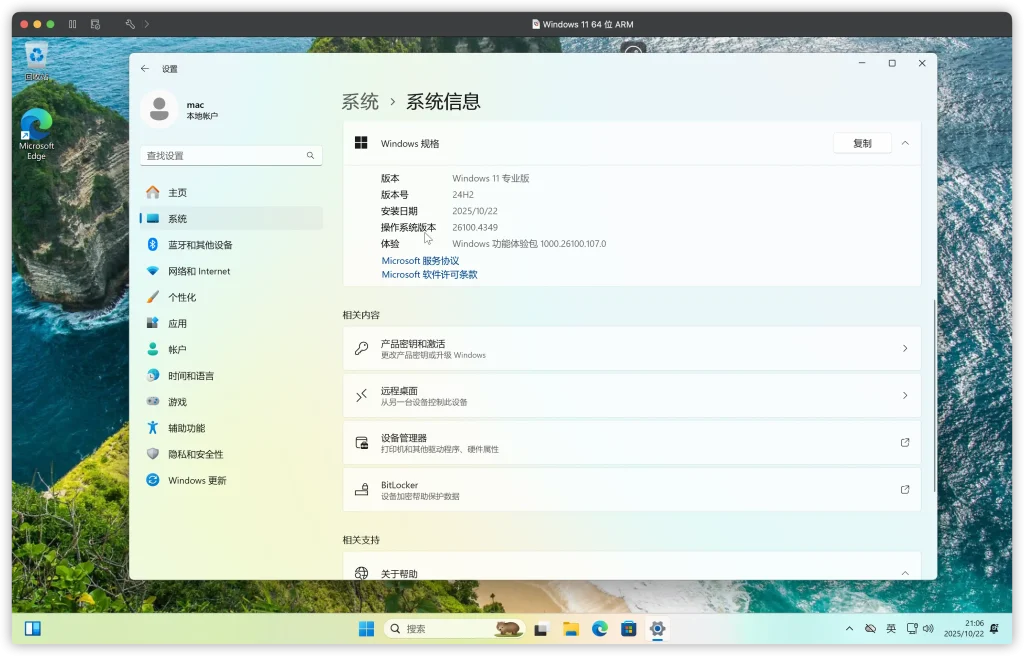Click the back arrow in Settings
This screenshot has height=656, width=1024.
(x=145, y=69)
